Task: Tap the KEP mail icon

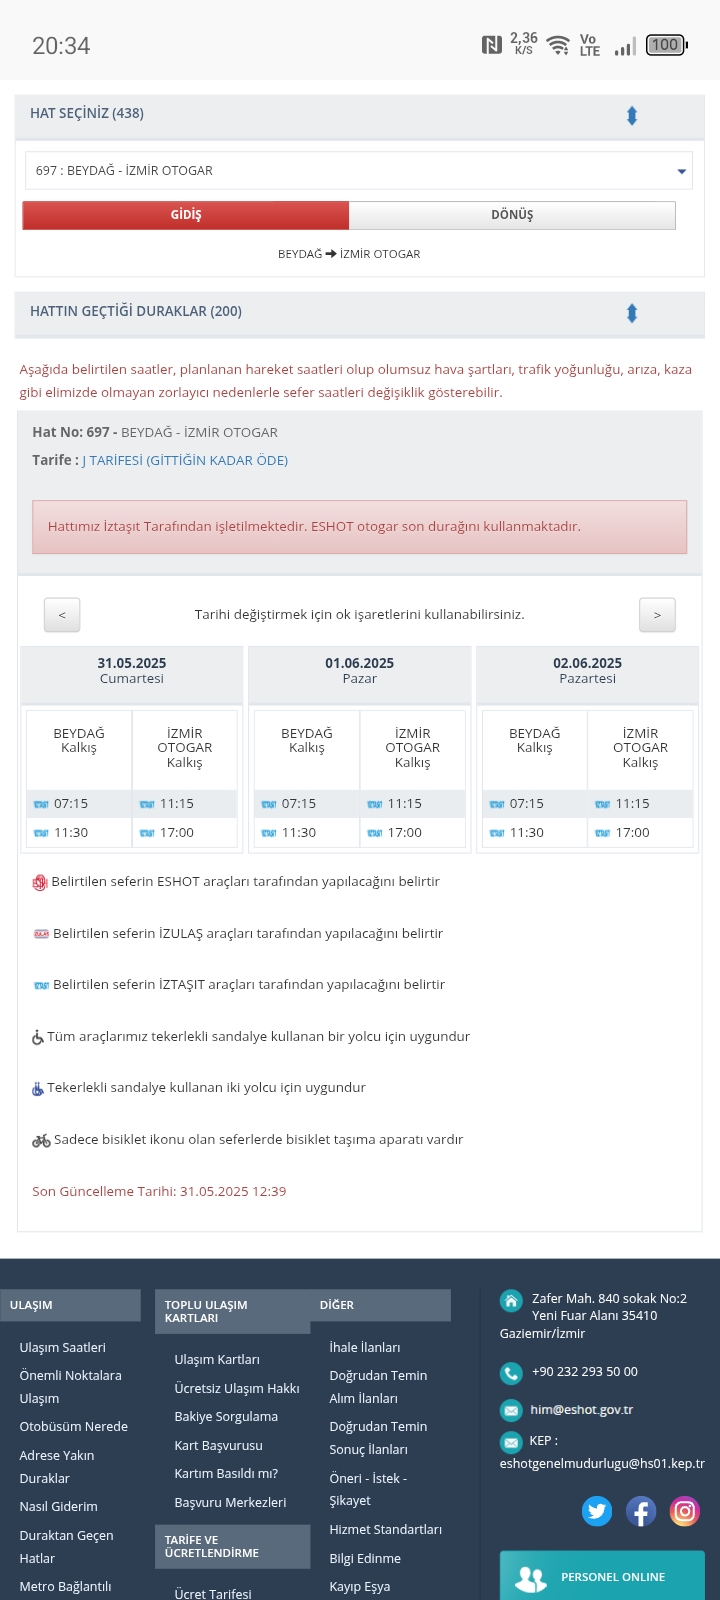Action: click(x=511, y=1441)
